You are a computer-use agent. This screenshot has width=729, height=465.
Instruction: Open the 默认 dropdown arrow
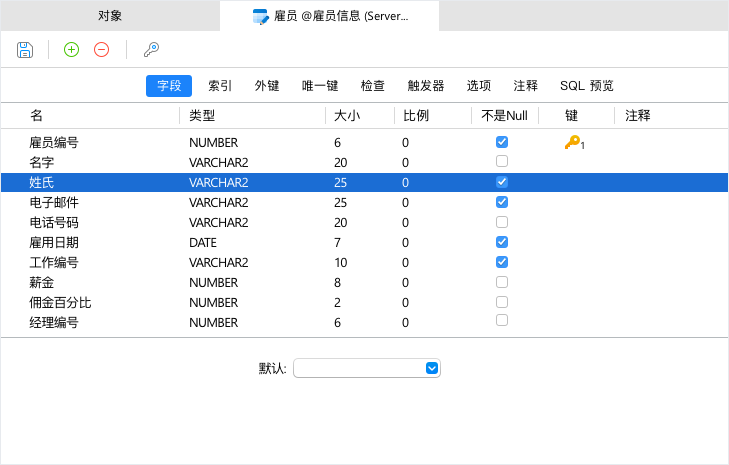[432, 368]
